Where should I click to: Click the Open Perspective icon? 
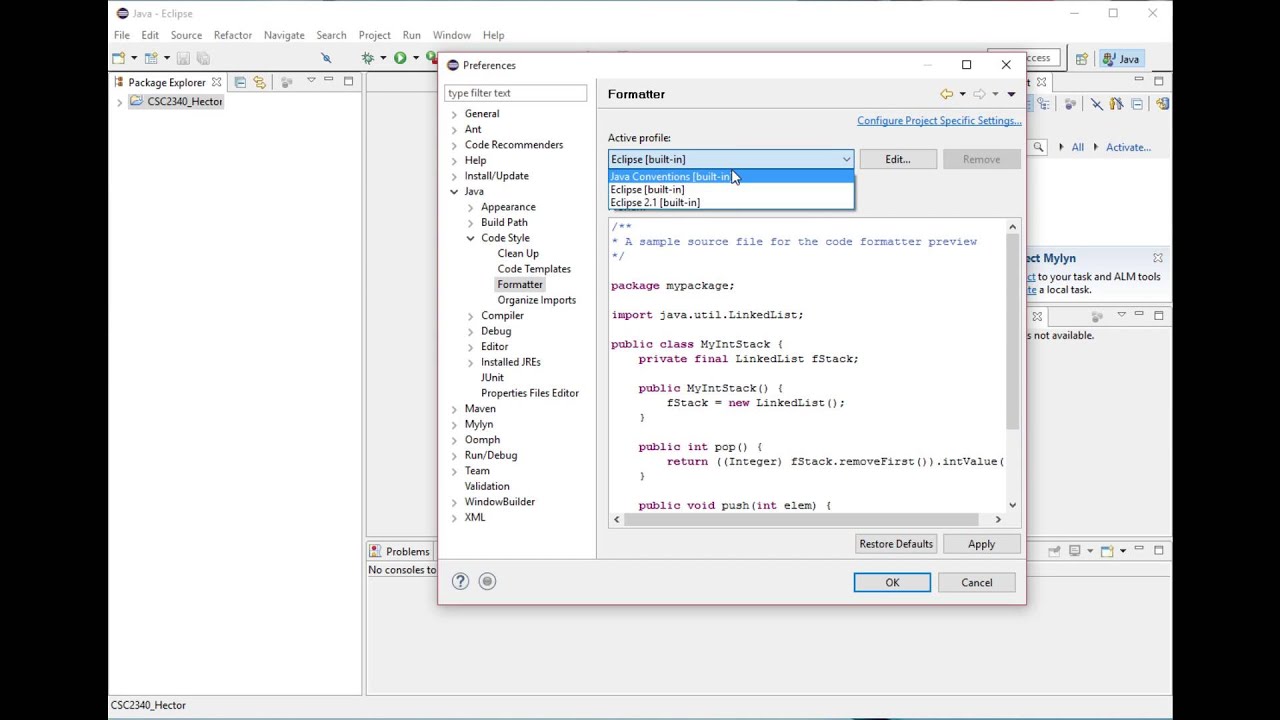pyautogui.click(x=1081, y=59)
